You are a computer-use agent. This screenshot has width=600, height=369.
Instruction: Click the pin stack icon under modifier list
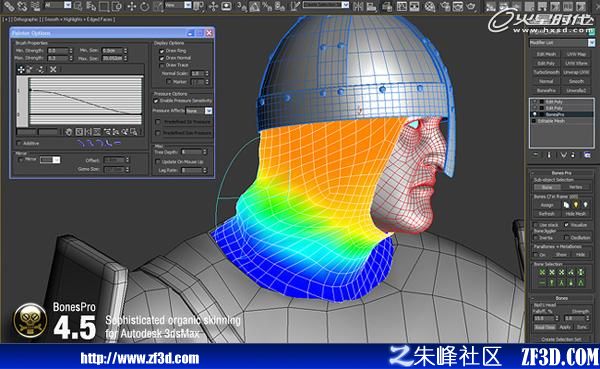point(536,155)
